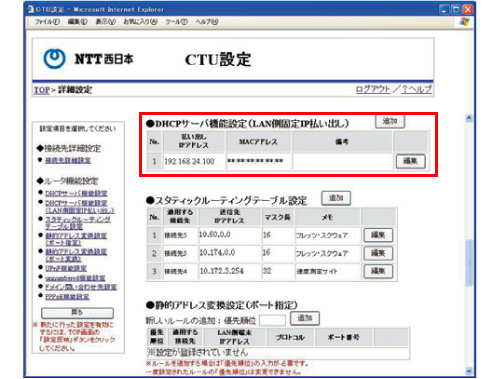Click the MACアドレス column header
Image resolution: width=500 pixels, height=379 pixels.
(259, 142)
